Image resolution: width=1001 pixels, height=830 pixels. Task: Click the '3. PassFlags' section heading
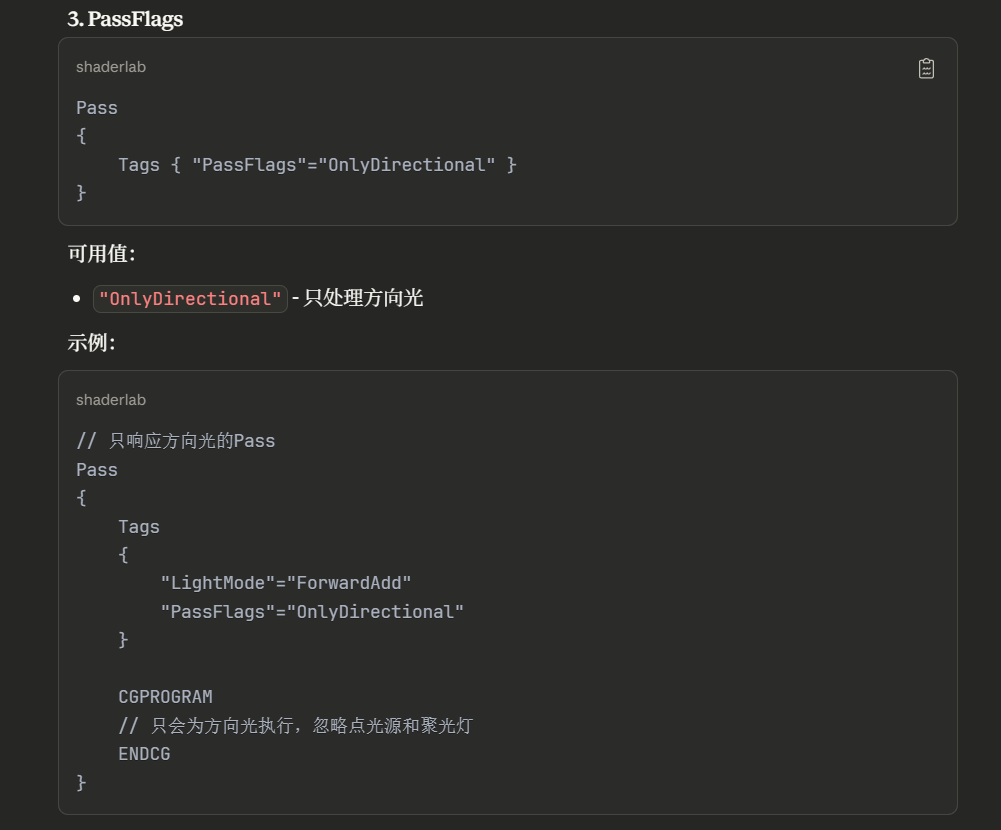coord(125,19)
